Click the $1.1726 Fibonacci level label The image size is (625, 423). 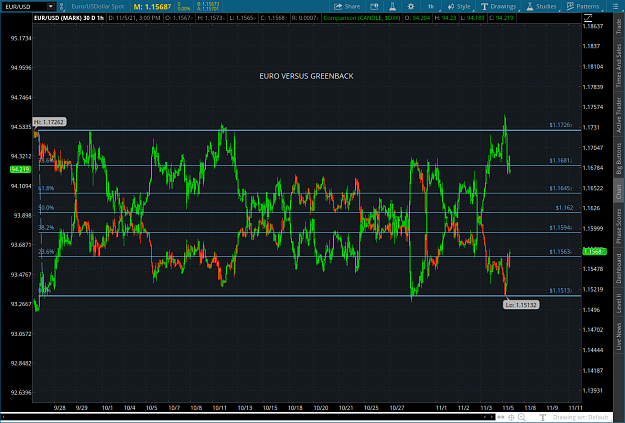(560, 125)
